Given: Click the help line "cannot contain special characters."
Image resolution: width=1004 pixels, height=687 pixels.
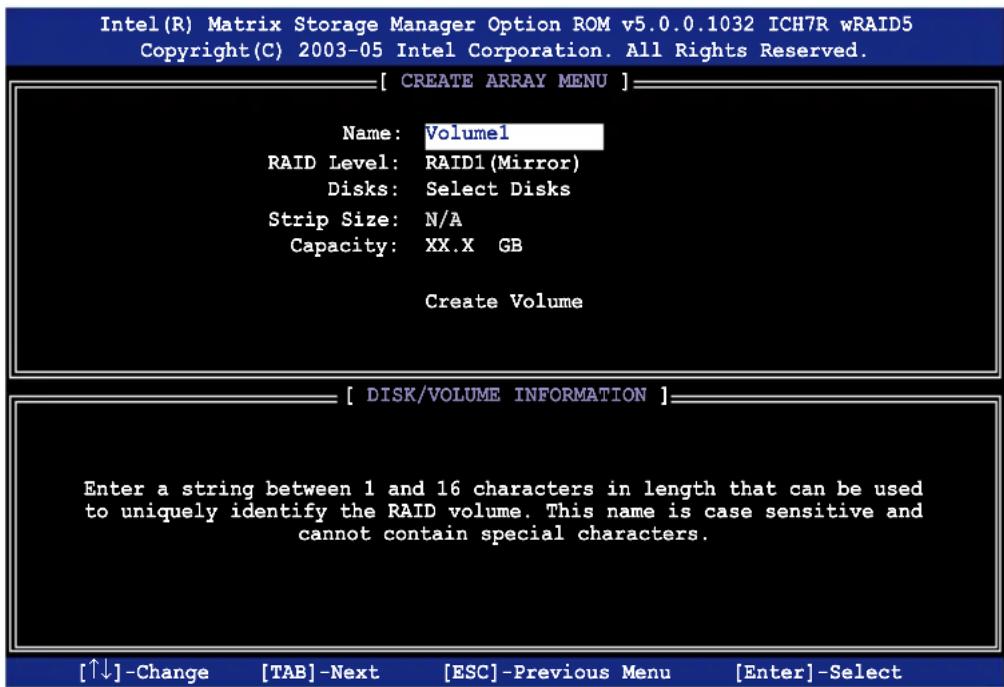Looking at the screenshot, I should (504, 534).
